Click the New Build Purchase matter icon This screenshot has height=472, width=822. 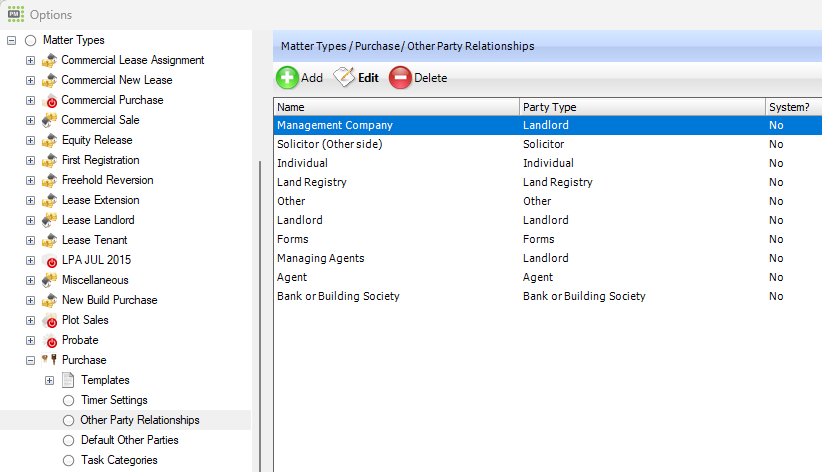point(49,300)
